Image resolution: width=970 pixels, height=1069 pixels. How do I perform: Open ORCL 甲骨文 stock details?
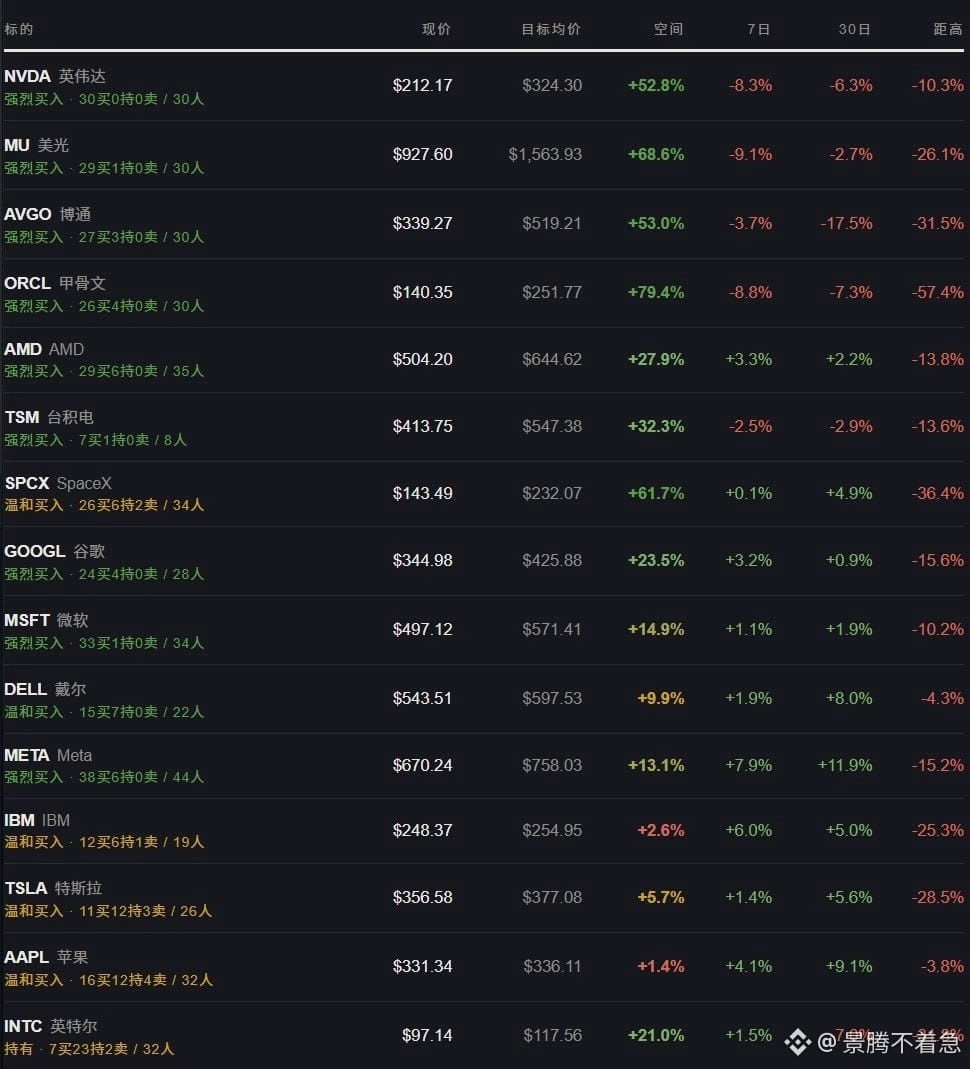tap(485, 293)
